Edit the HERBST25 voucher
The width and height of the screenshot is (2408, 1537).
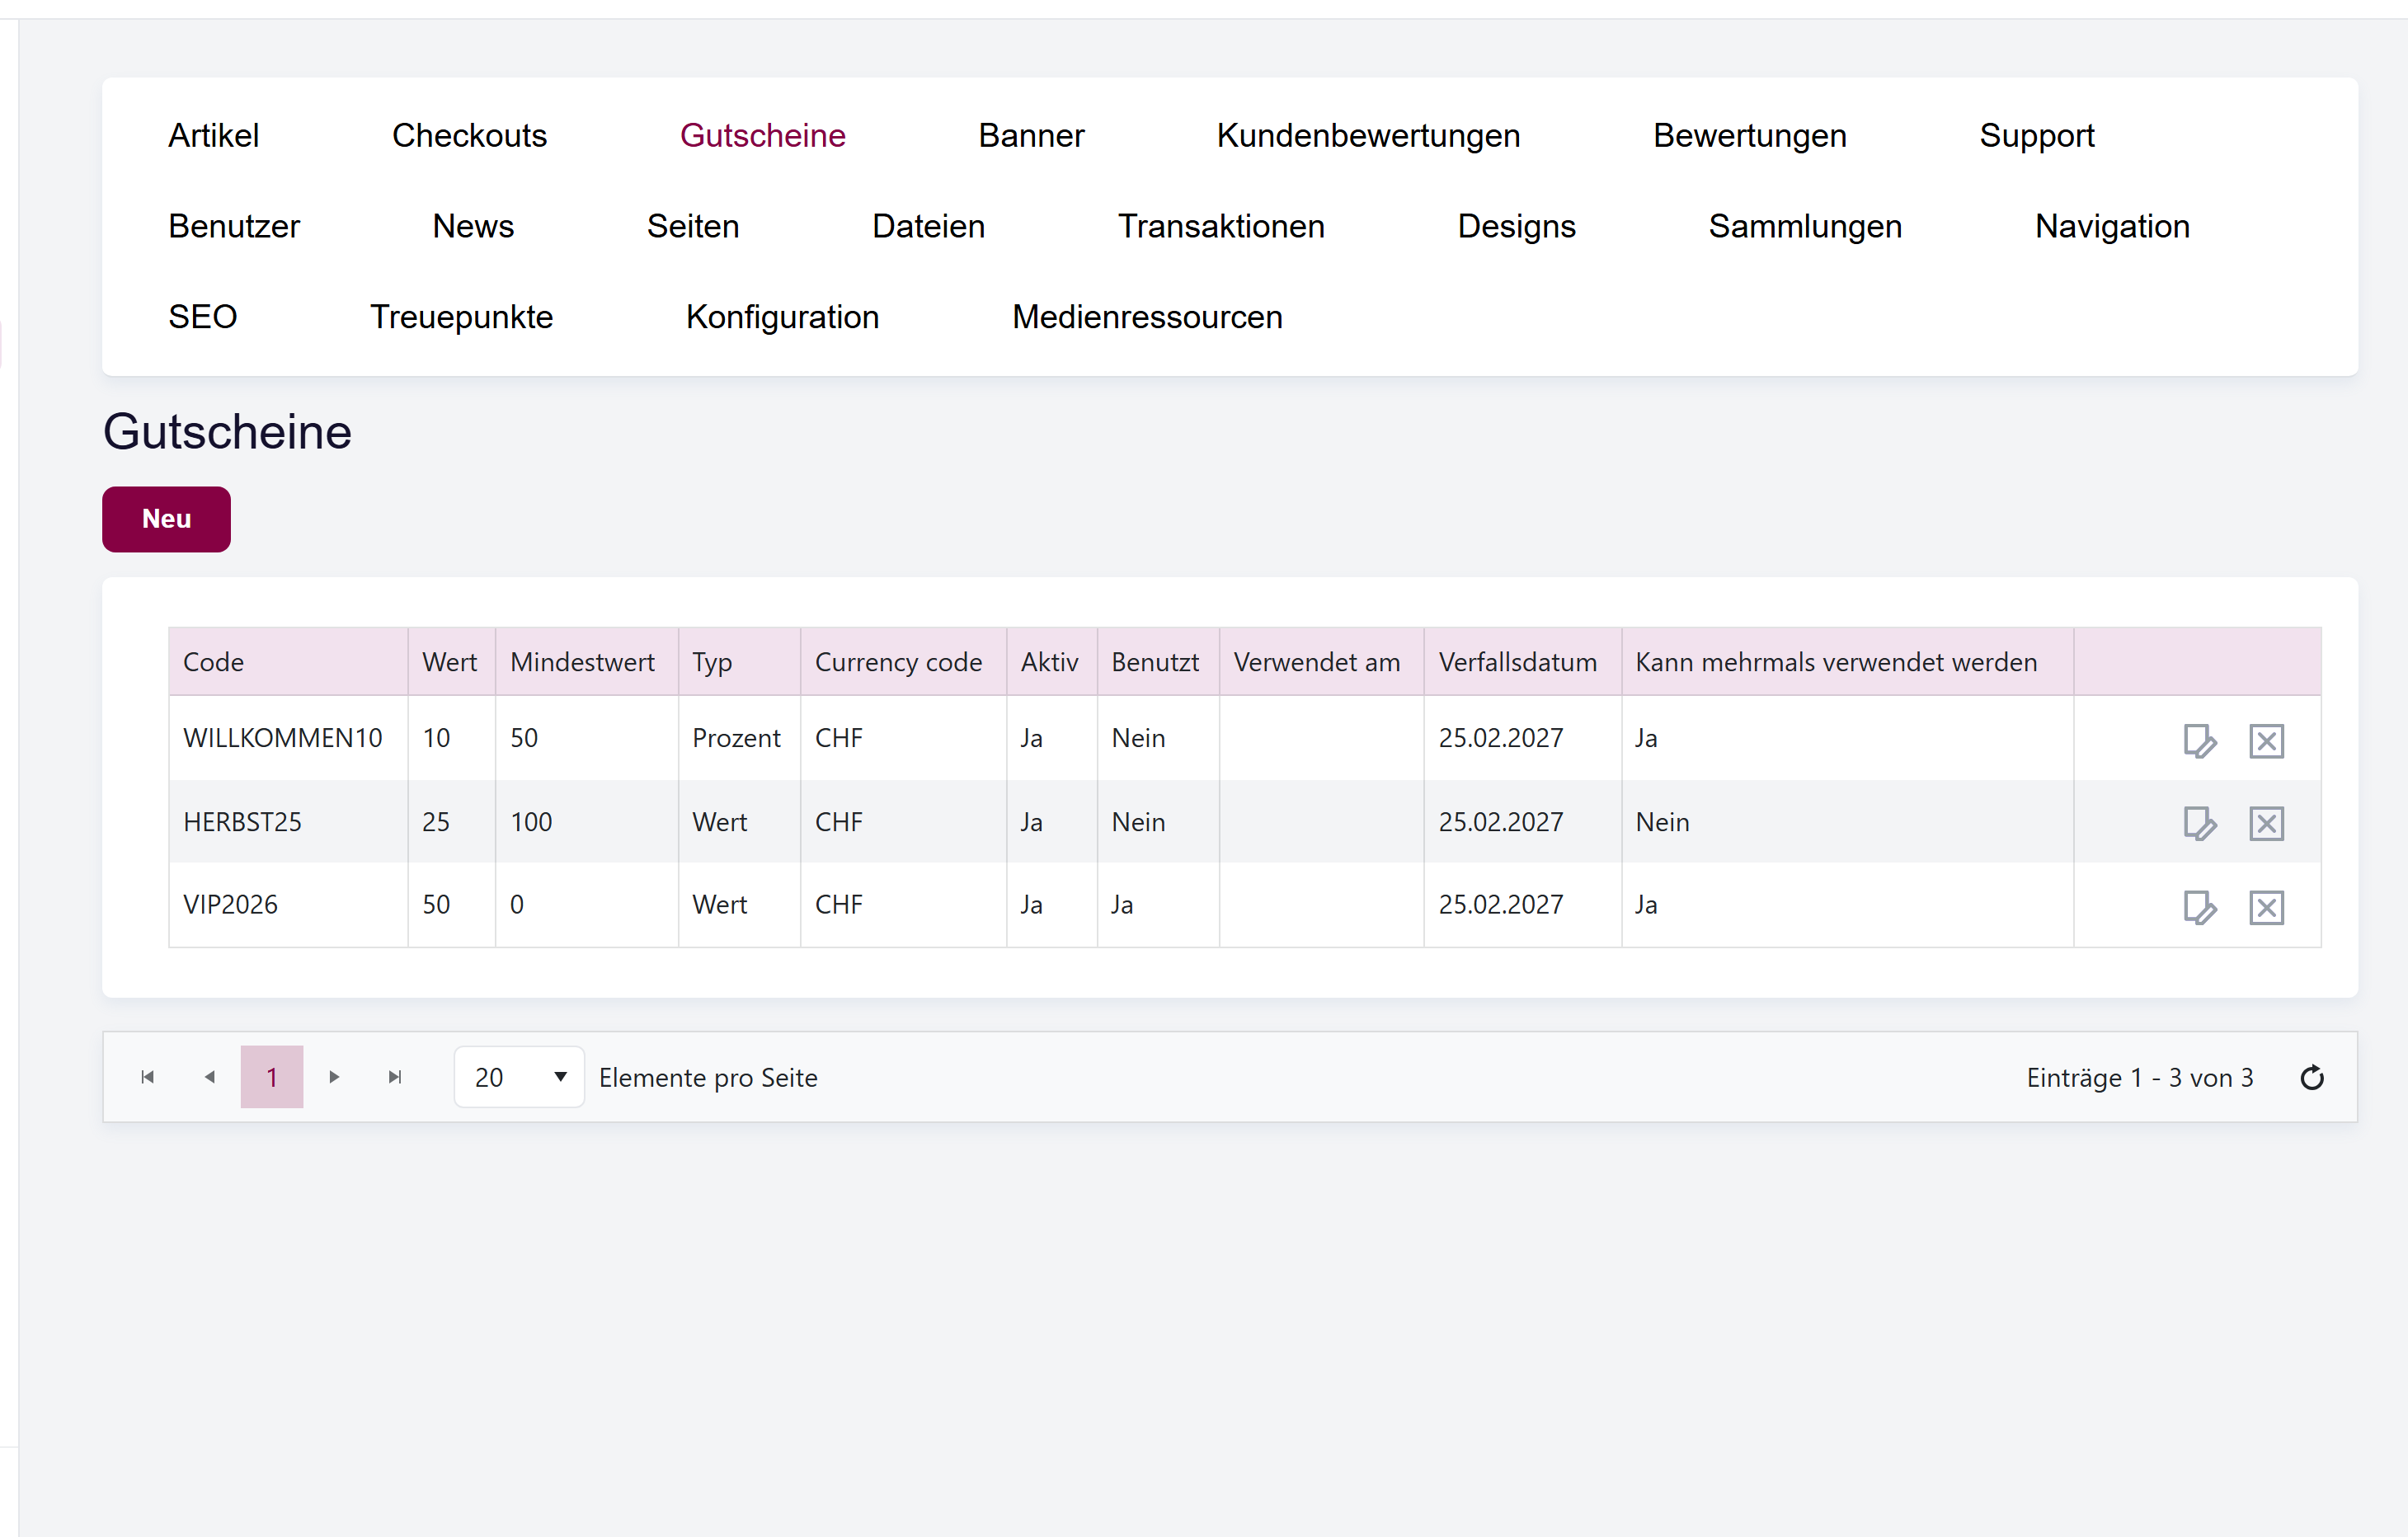pyautogui.click(x=2199, y=823)
